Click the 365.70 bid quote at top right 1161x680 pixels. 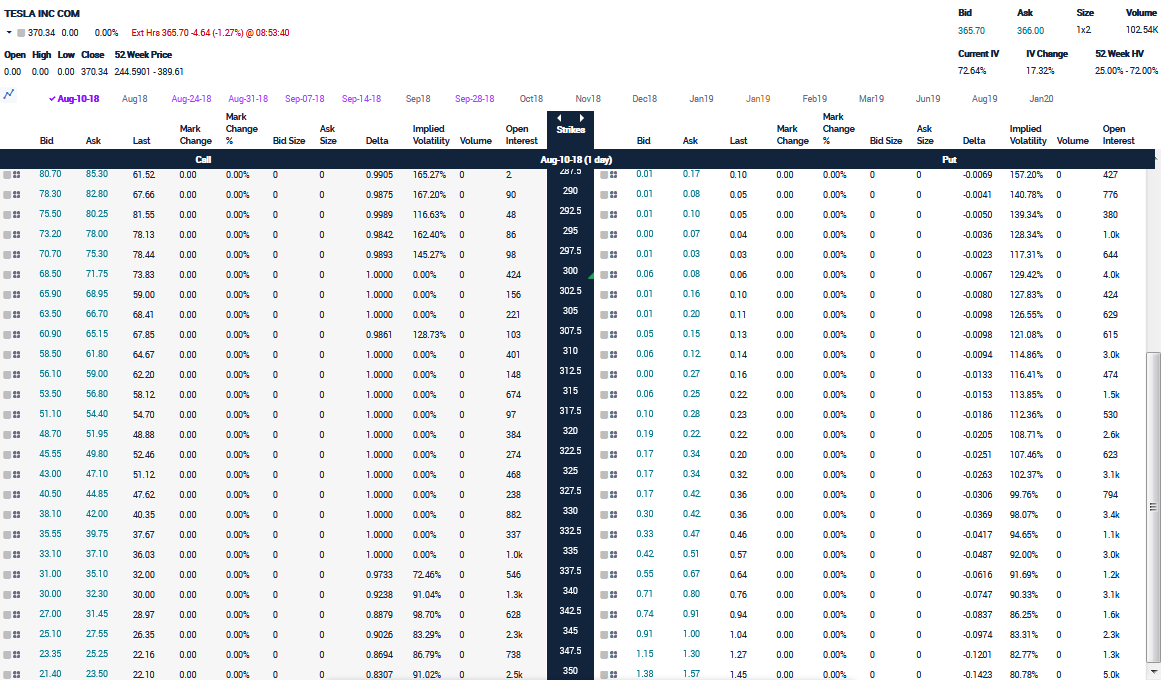coord(971,30)
